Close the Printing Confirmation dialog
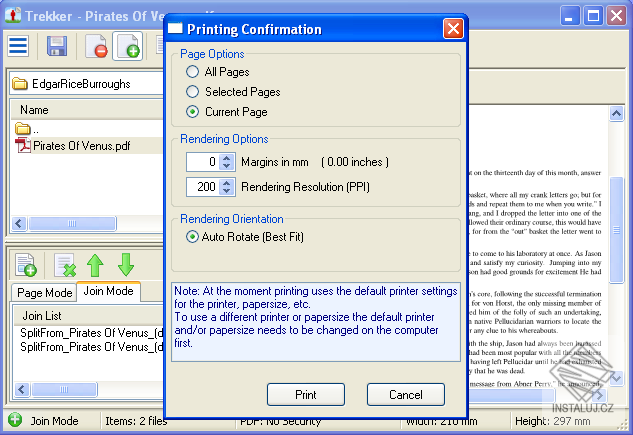 coord(453,29)
